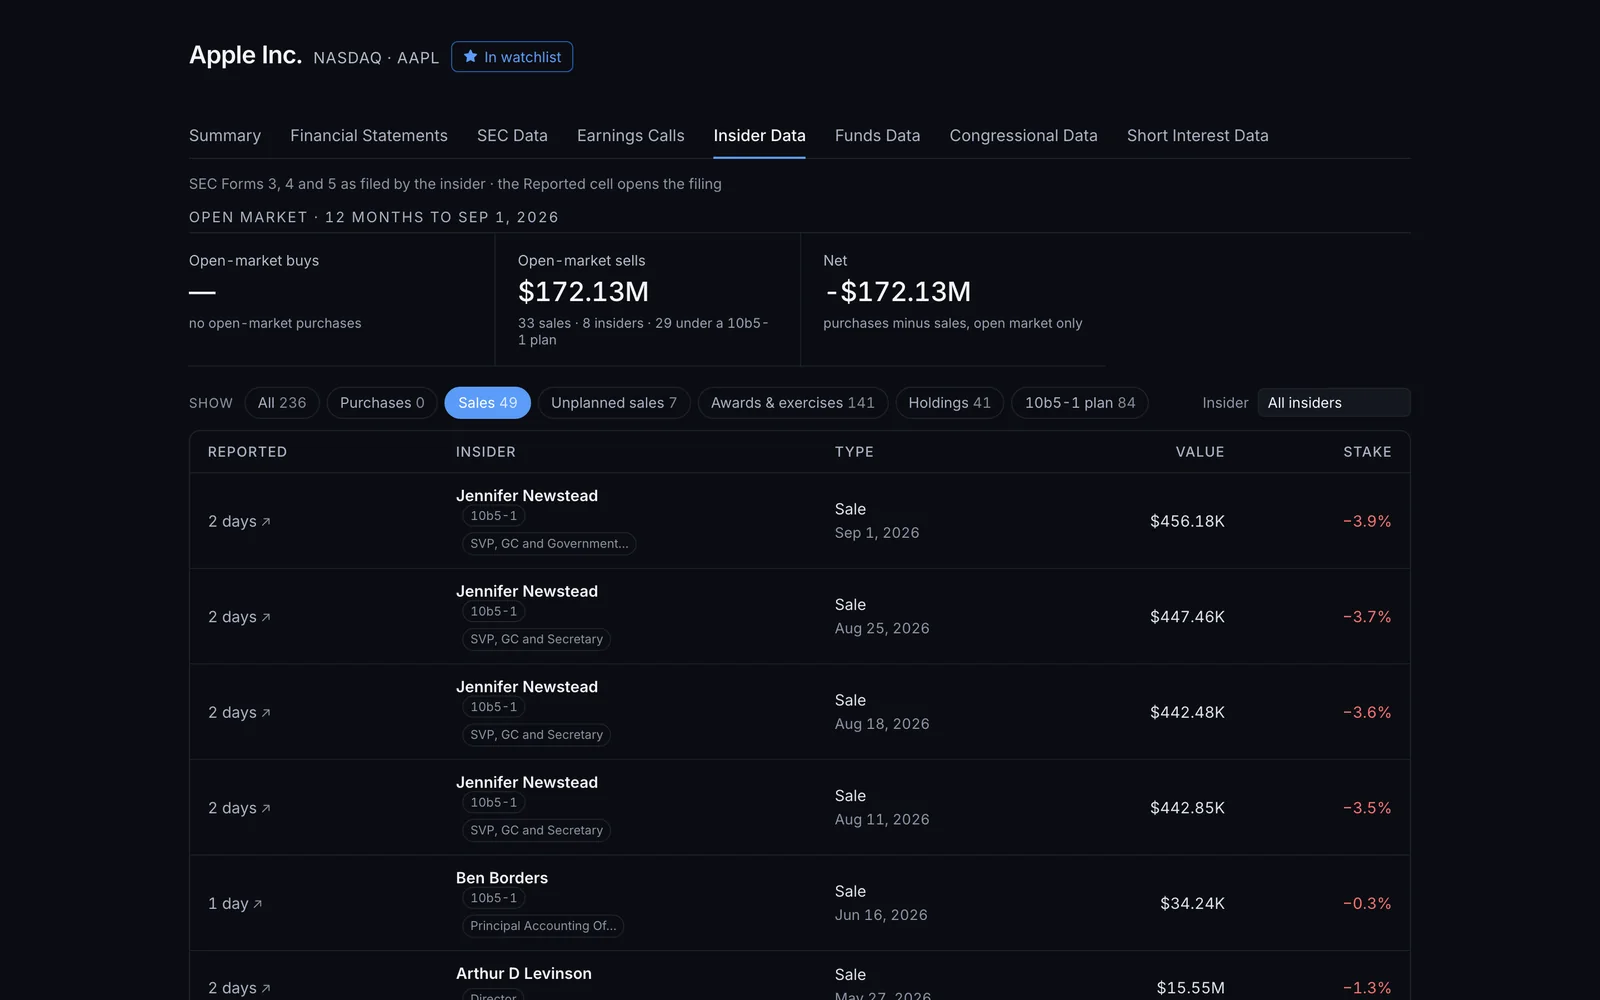Click the $34.24K sale value
This screenshot has height=1000, width=1600.
click(1192, 904)
